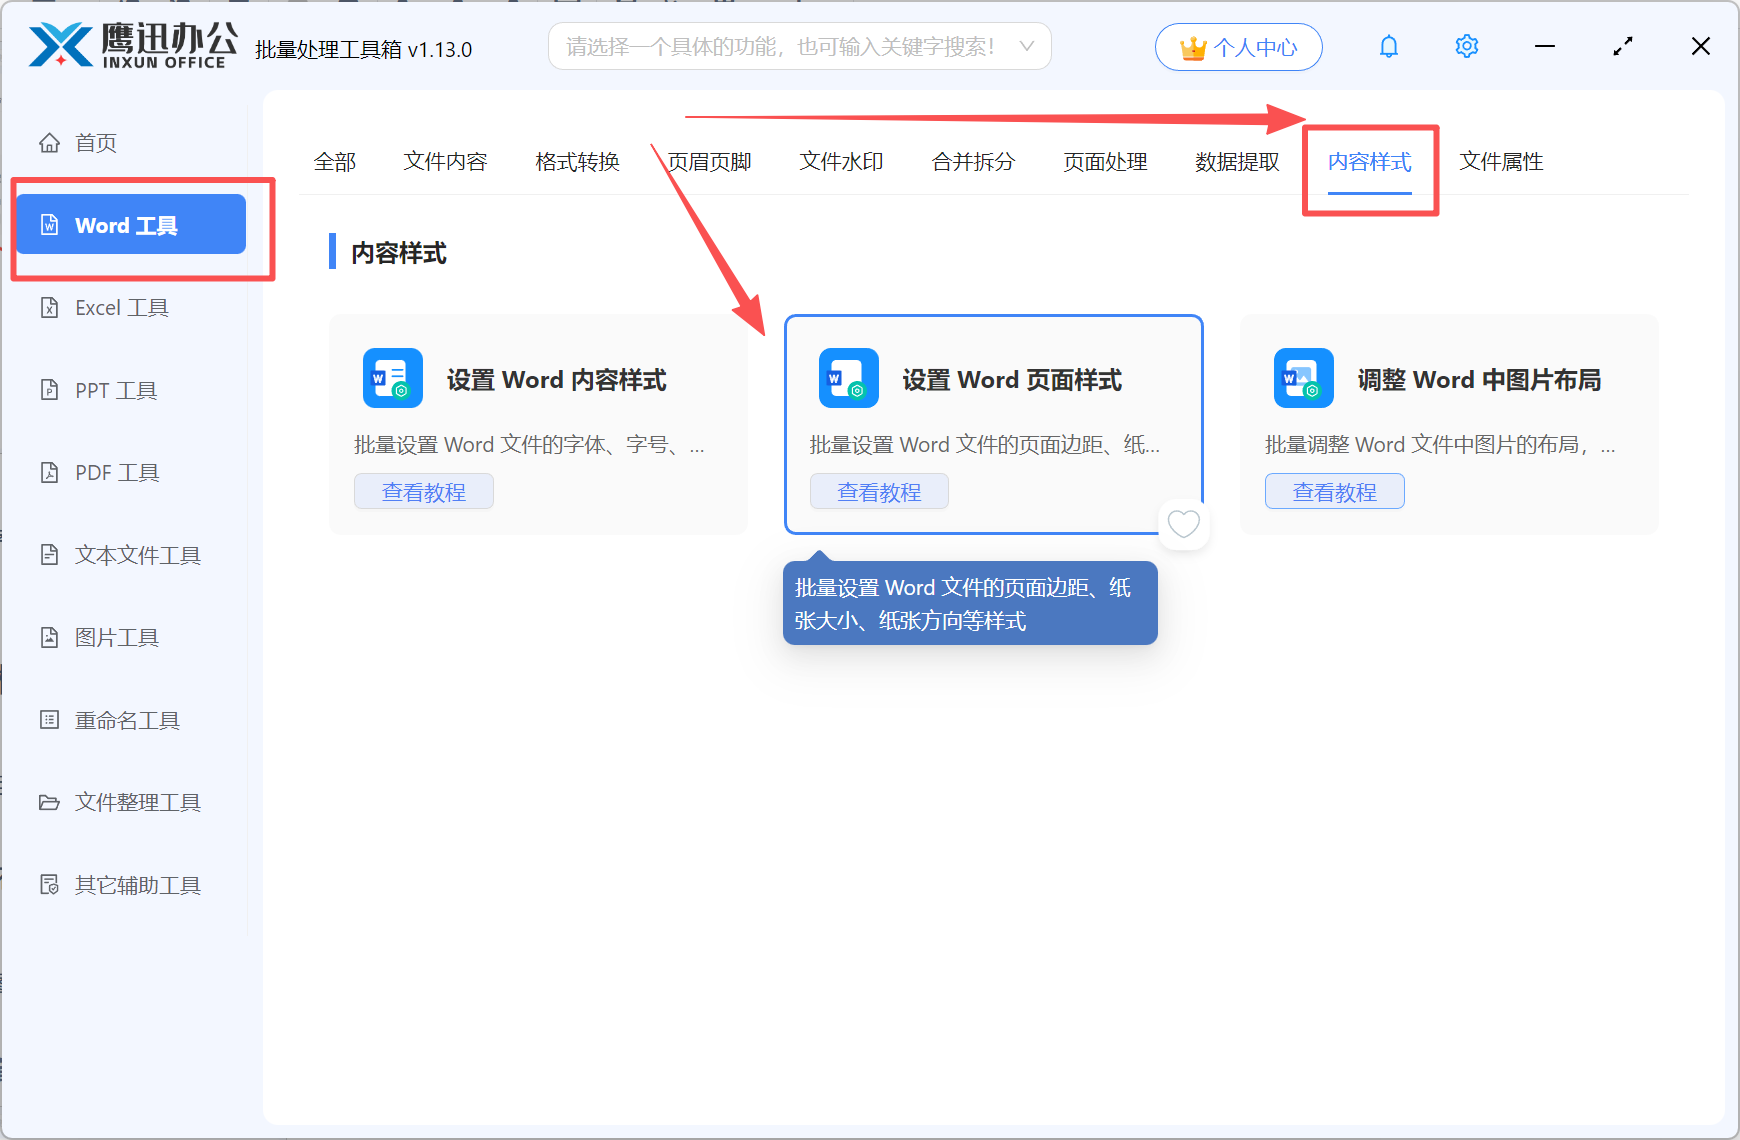
Task: Select Excel 工具 from the sidebar
Action: click(x=120, y=307)
